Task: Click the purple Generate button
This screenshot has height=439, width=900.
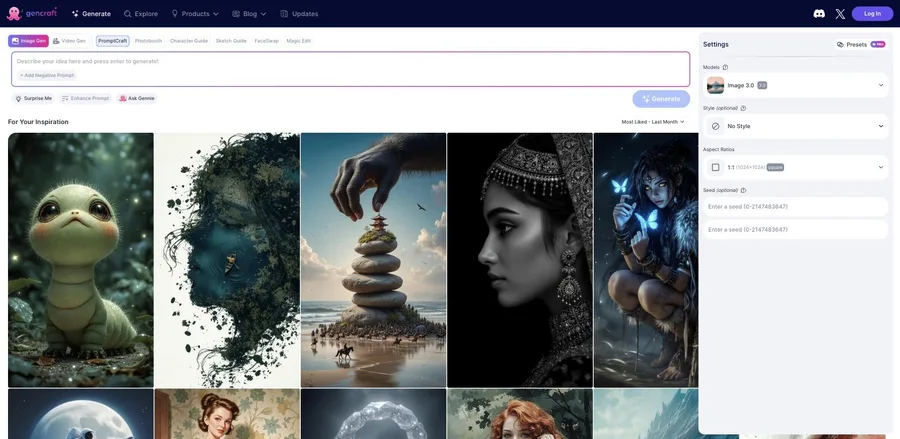Action: [x=661, y=99]
